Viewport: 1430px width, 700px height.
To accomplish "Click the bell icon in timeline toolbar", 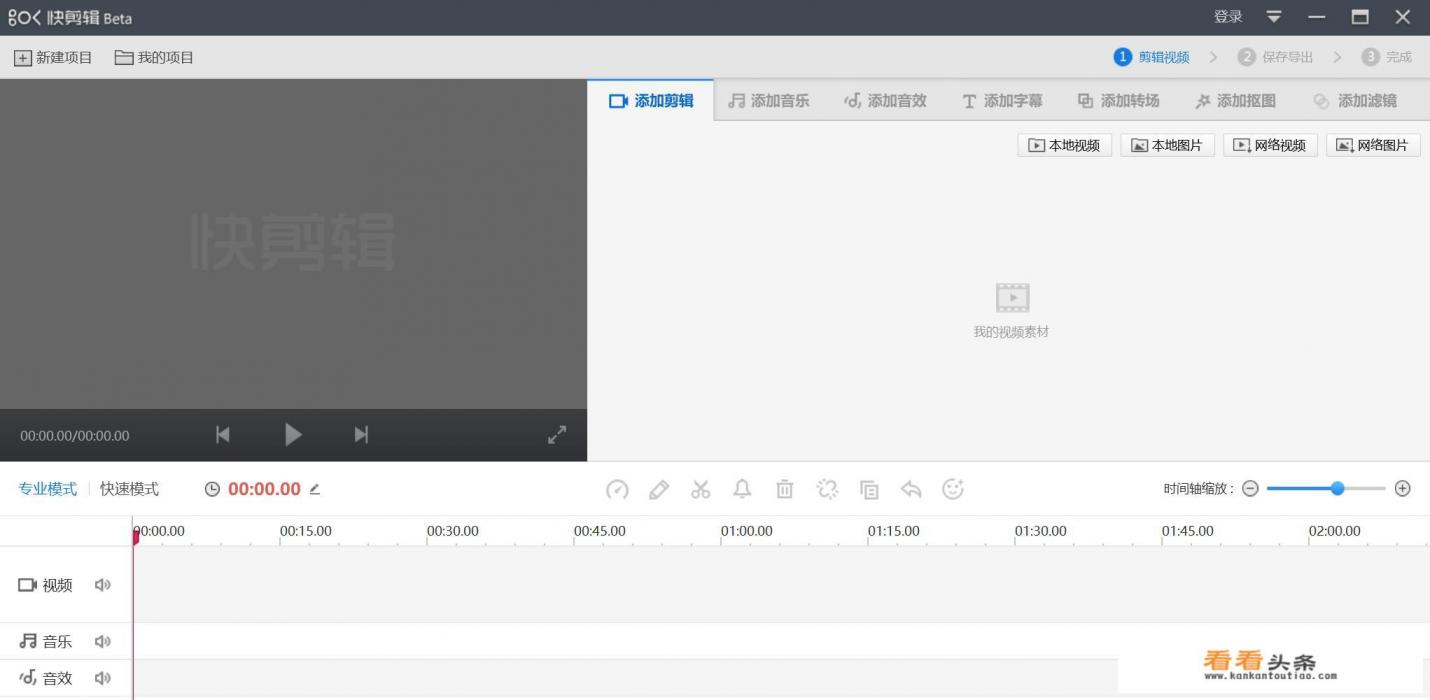I will pyautogui.click(x=742, y=489).
